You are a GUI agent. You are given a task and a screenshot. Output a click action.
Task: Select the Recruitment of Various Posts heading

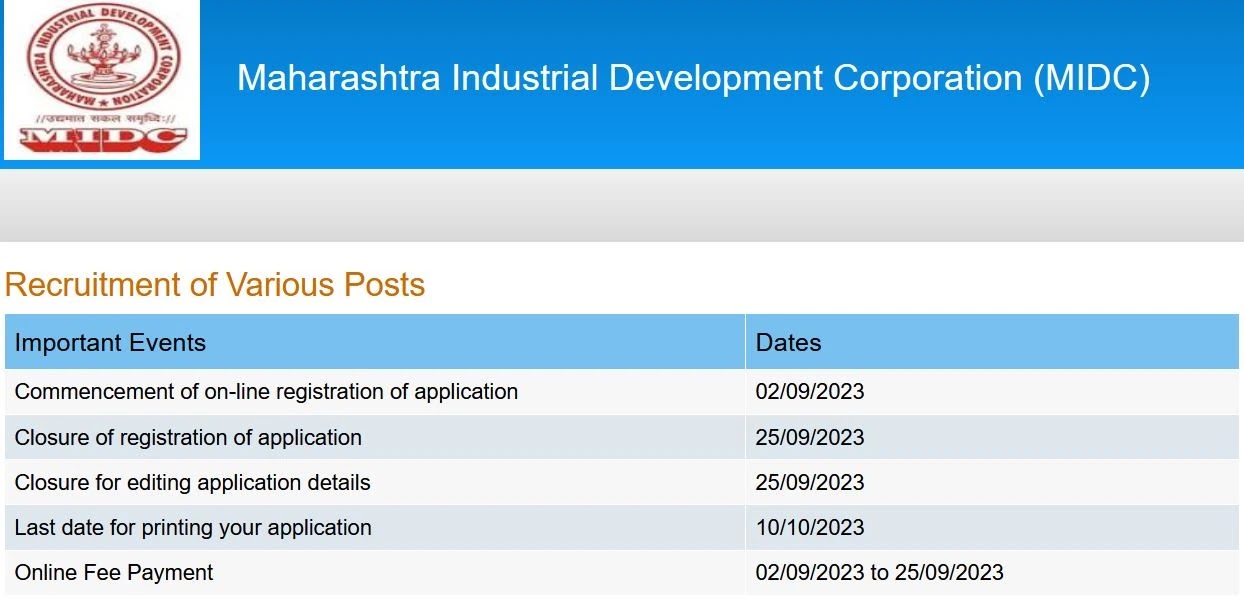[215, 284]
